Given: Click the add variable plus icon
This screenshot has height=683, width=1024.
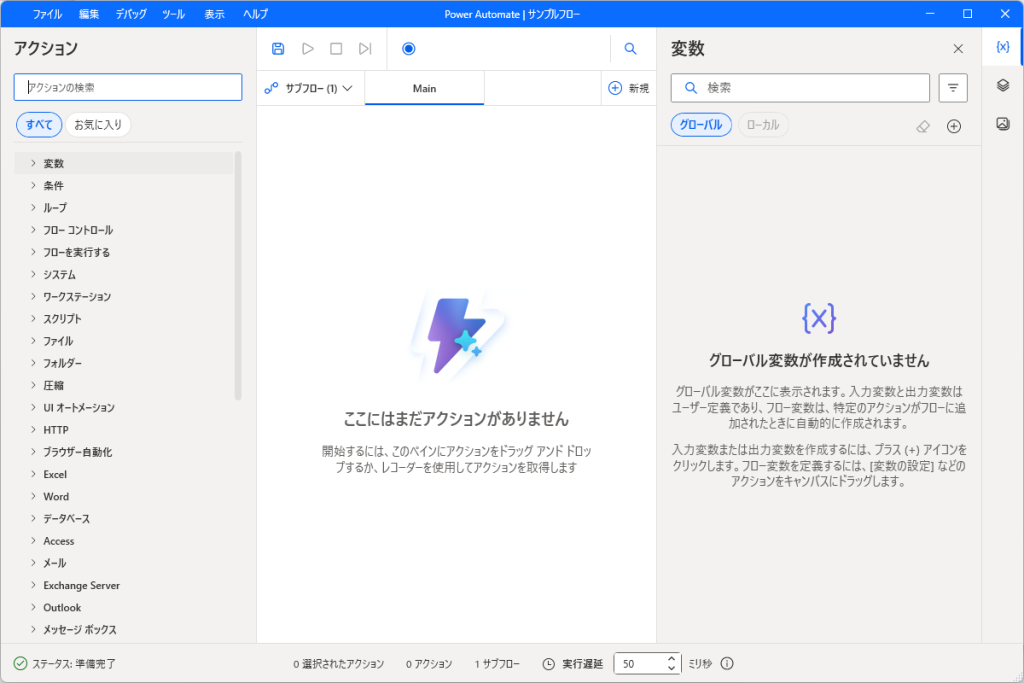Looking at the screenshot, I should (x=954, y=127).
